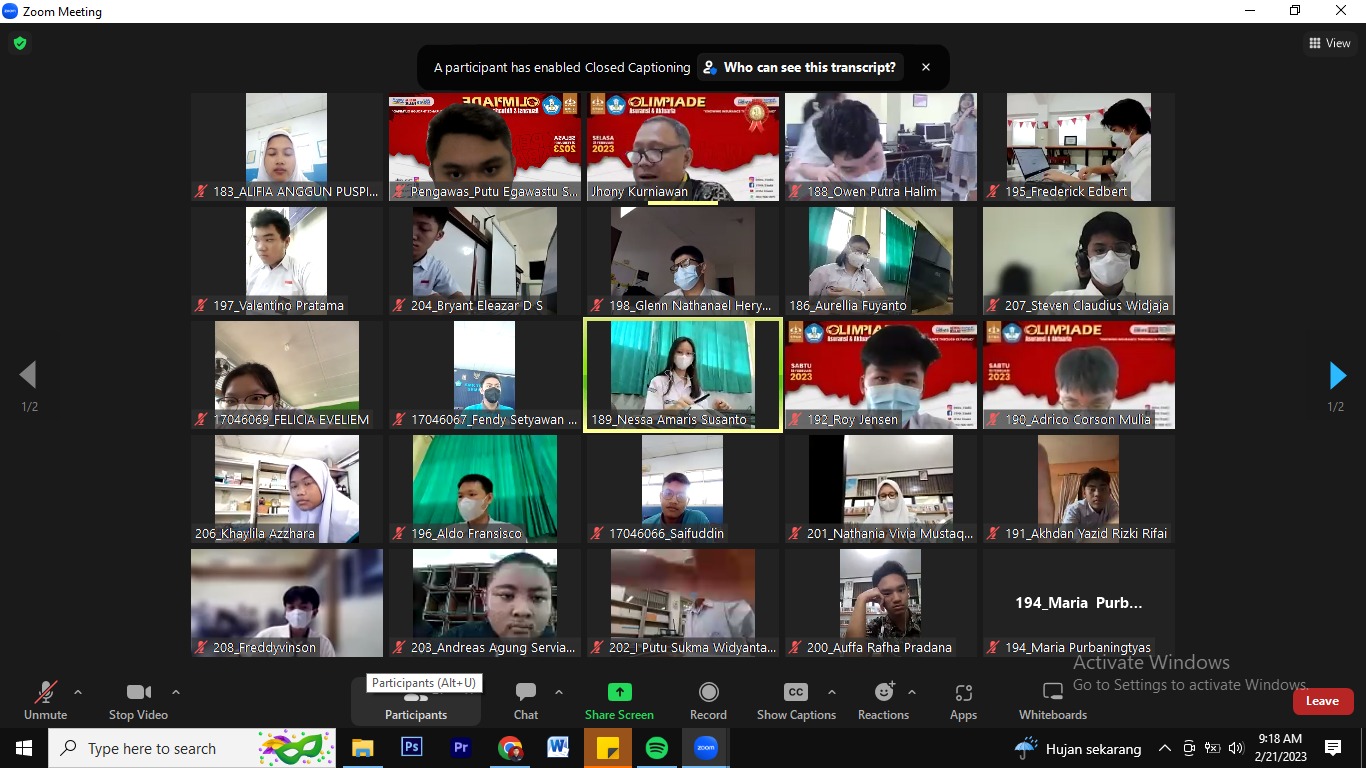
Task: Click 186_Aurellia Fuyanto name label
Action: click(848, 305)
